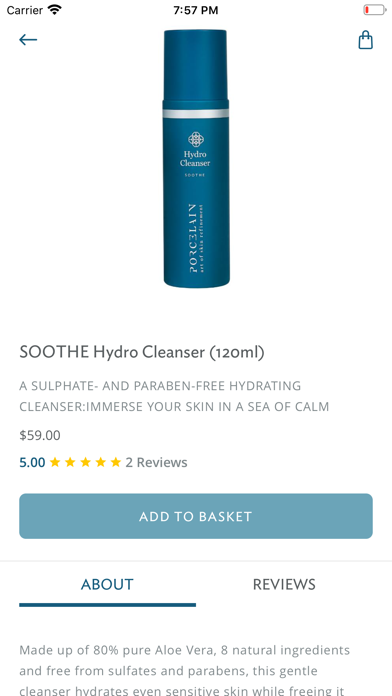The width and height of the screenshot is (392, 696).
Task: Switch to the ABOUT tab
Action: [107, 585]
